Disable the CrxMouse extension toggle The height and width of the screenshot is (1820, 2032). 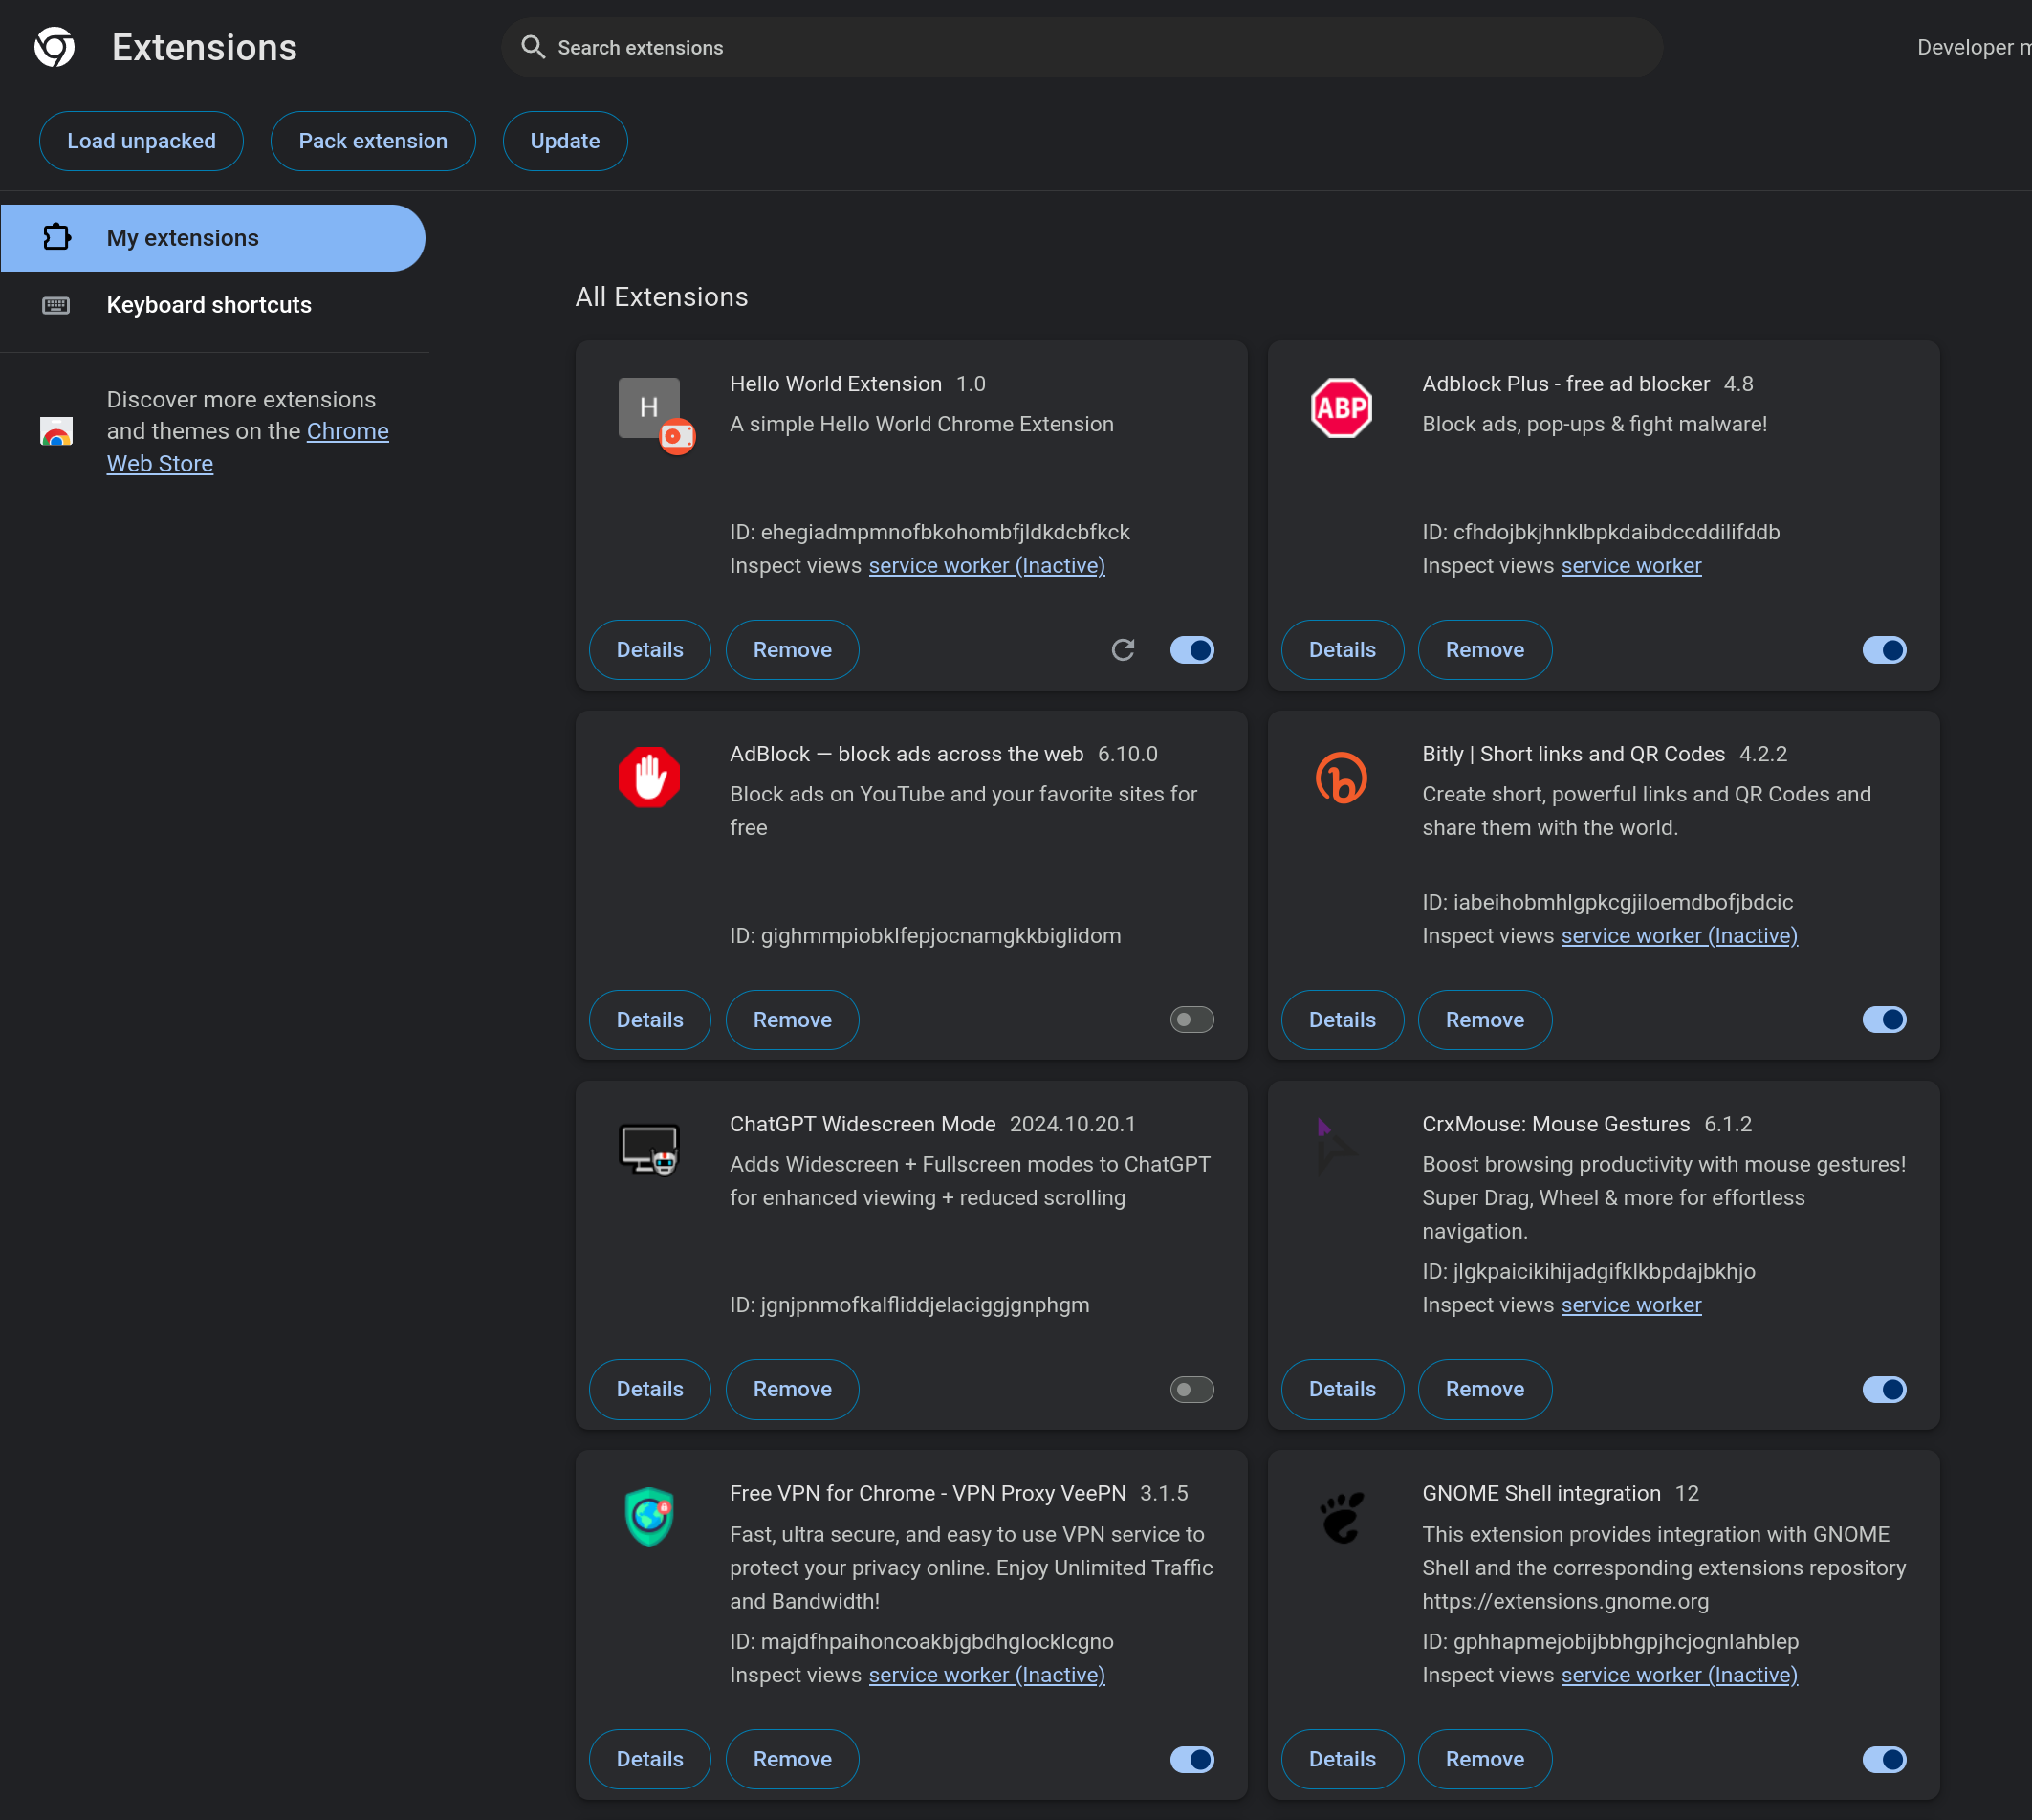pyautogui.click(x=1884, y=1389)
